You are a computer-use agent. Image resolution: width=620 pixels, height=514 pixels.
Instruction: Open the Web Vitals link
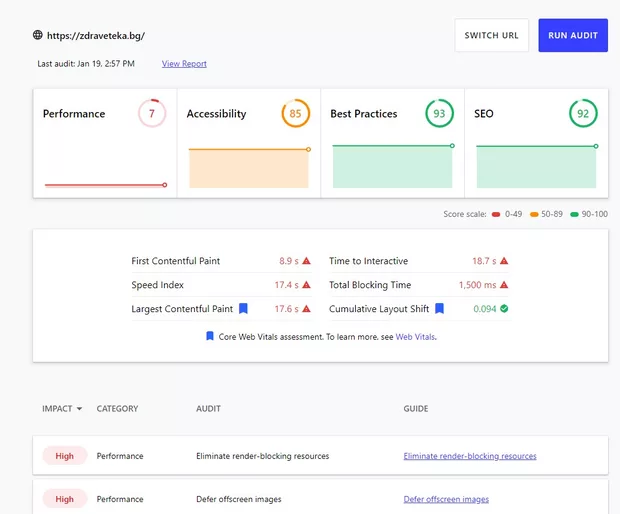[x=415, y=337]
